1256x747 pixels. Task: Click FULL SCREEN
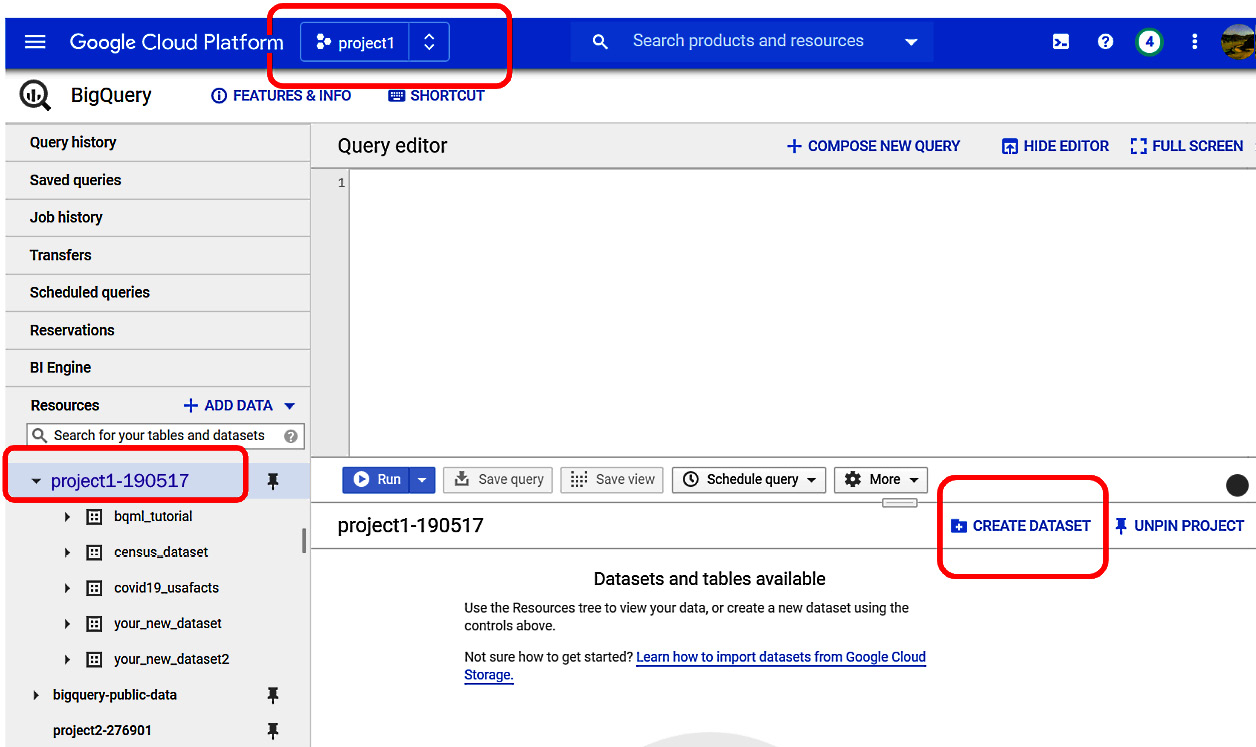[x=1187, y=146]
